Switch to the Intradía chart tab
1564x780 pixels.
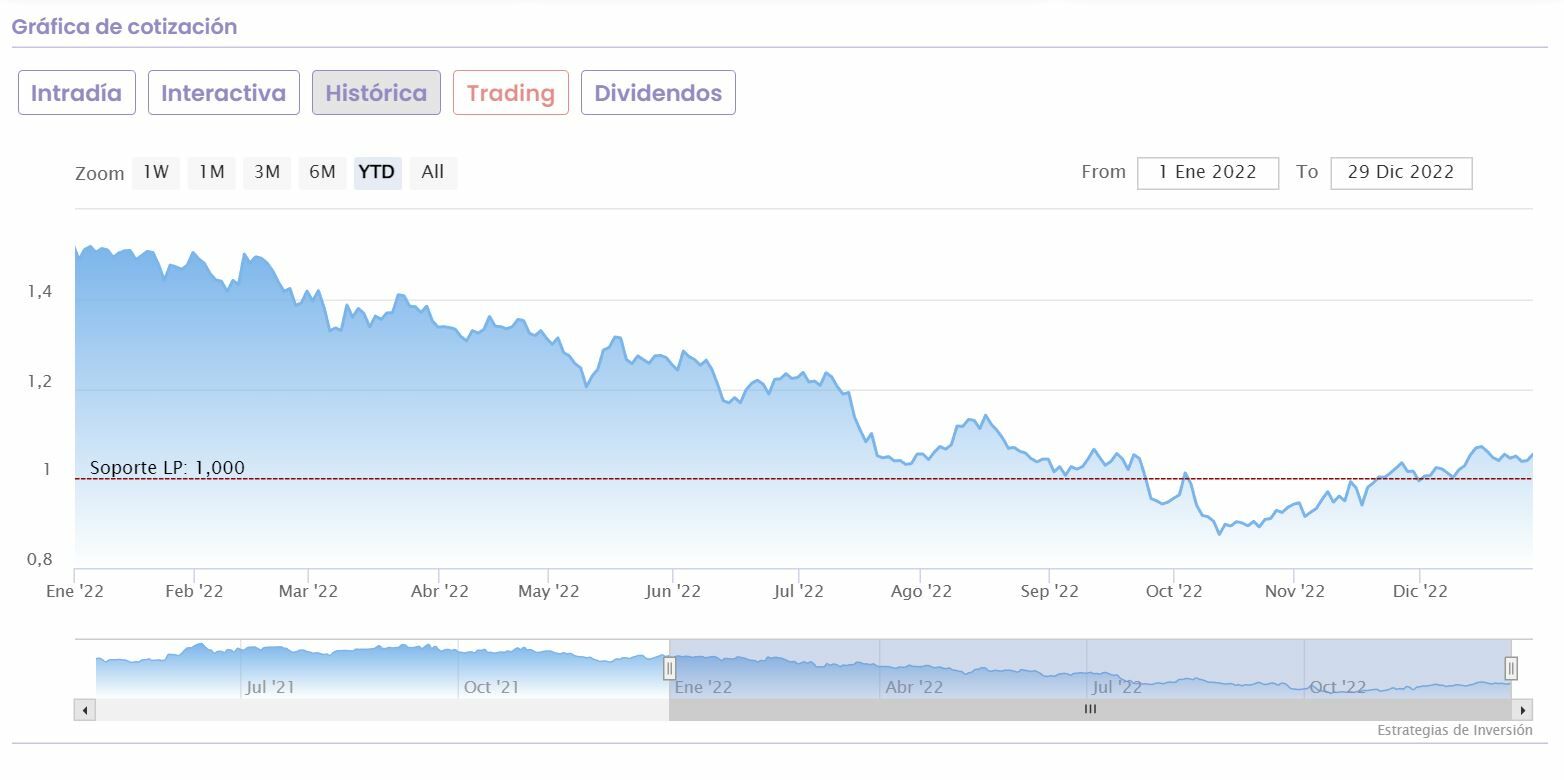click(x=76, y=93)
